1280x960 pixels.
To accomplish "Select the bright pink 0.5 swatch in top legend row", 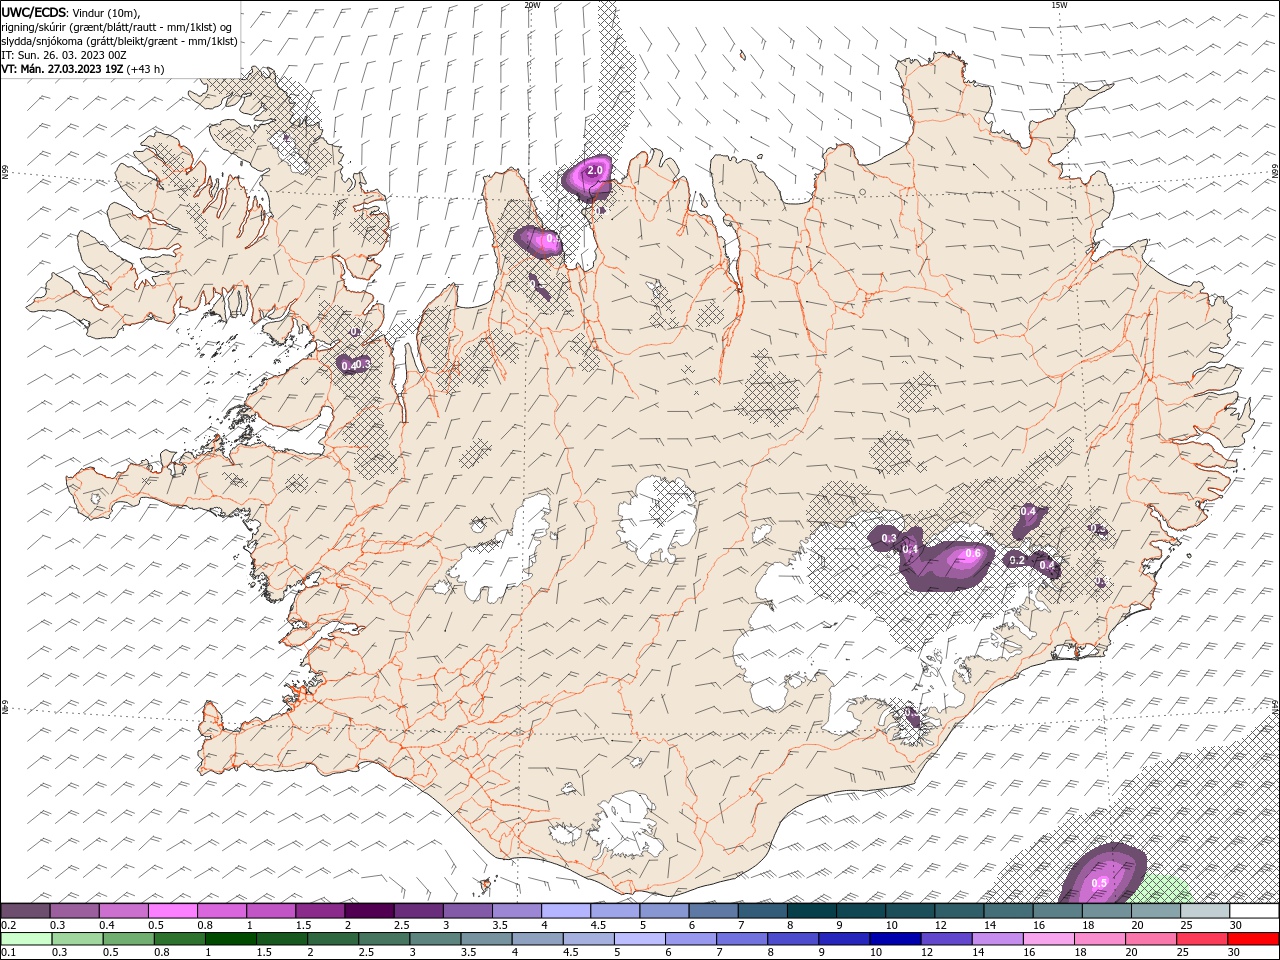I will tap(172, 911).
